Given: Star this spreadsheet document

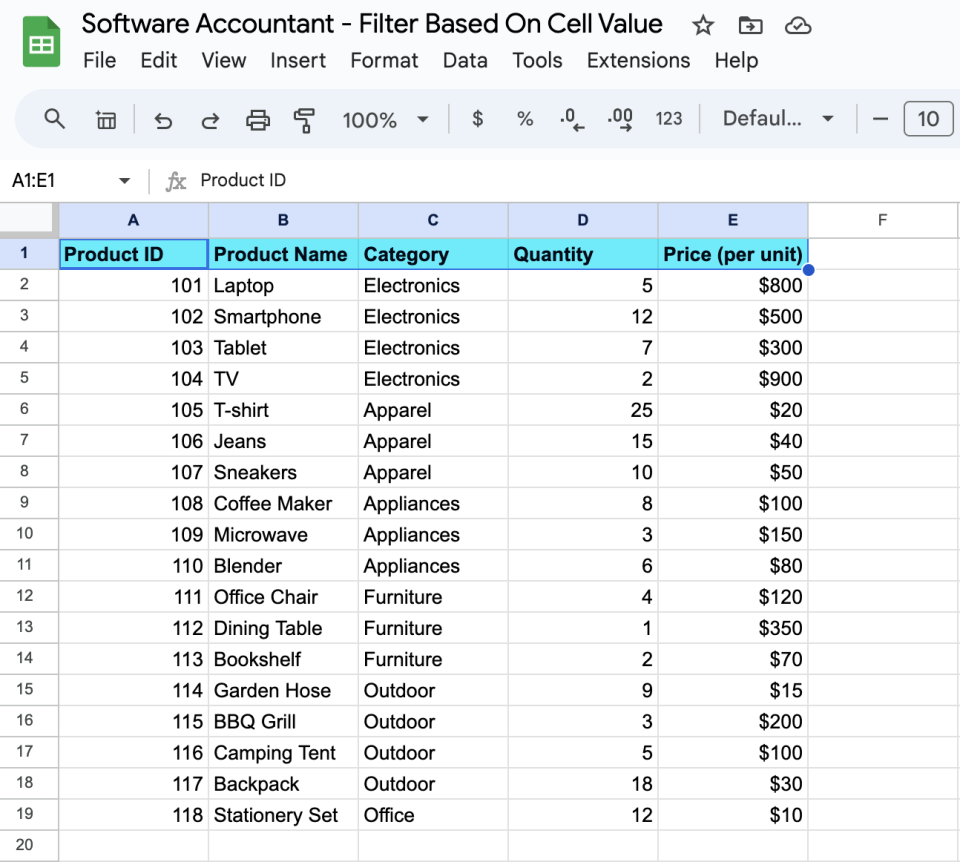Looking at the screenshot, I should (x=702, y=26).
